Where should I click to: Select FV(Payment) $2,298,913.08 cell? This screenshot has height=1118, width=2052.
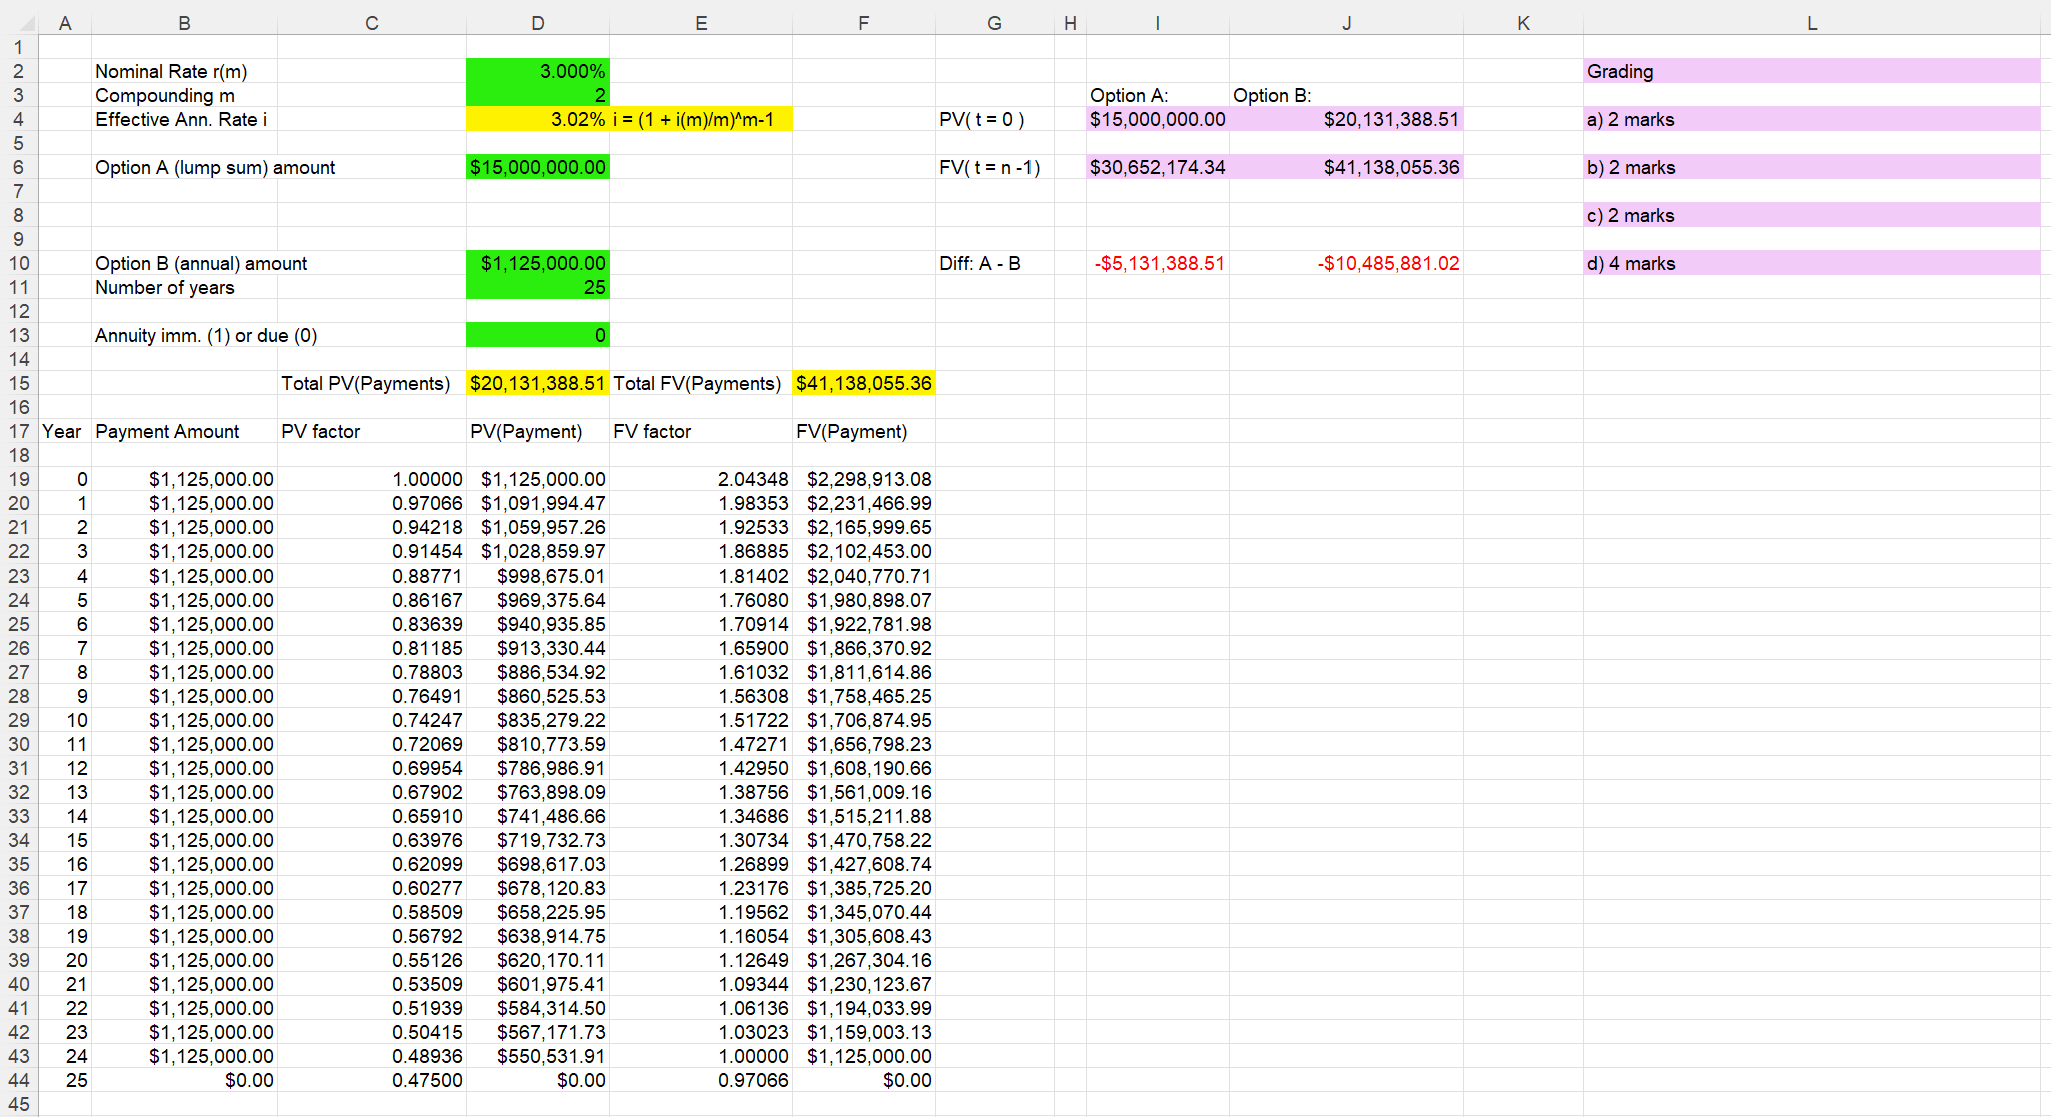tap(864, 479)
